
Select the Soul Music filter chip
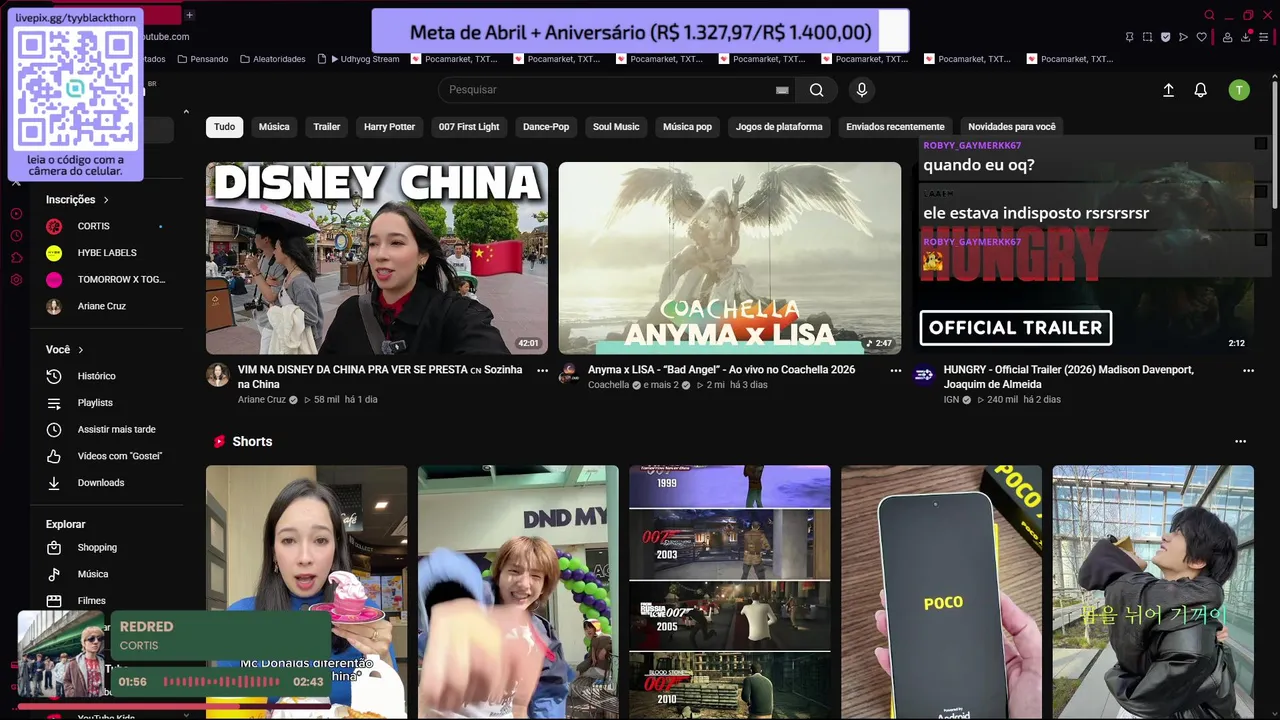click(x=616, y=127)
